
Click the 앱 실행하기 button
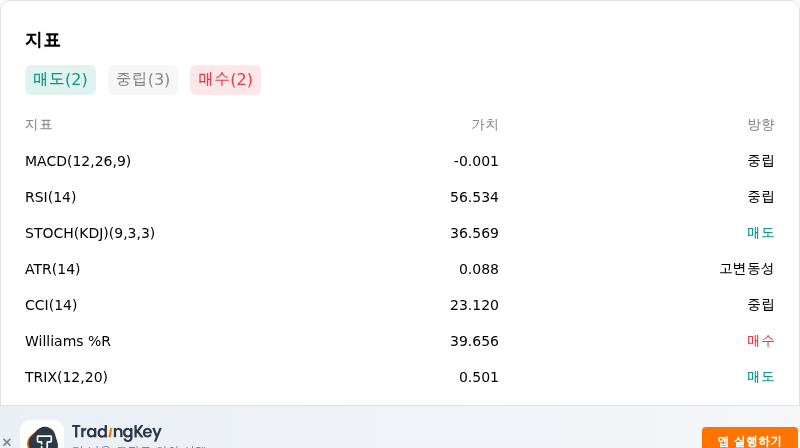[x=749, y=439]
